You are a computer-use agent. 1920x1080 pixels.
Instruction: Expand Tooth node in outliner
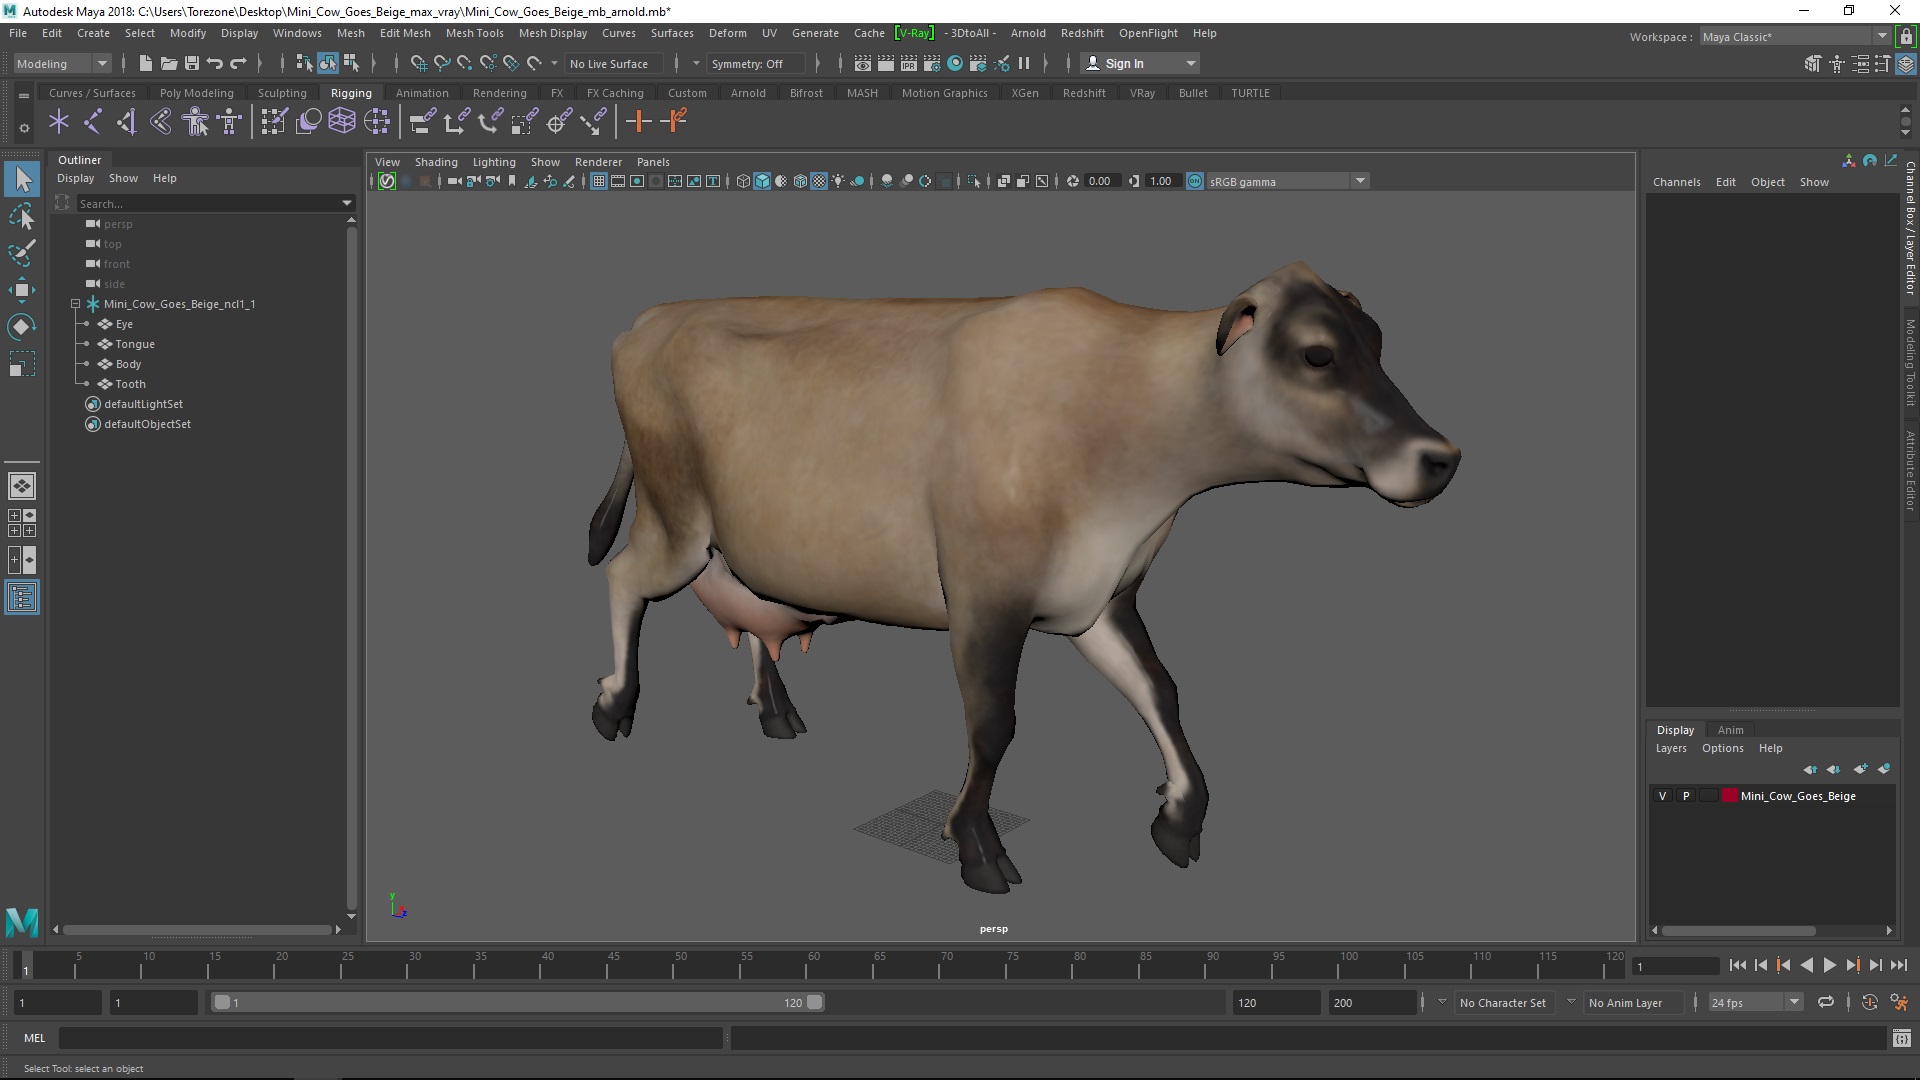pyautogui.click(x=86, y=384)
